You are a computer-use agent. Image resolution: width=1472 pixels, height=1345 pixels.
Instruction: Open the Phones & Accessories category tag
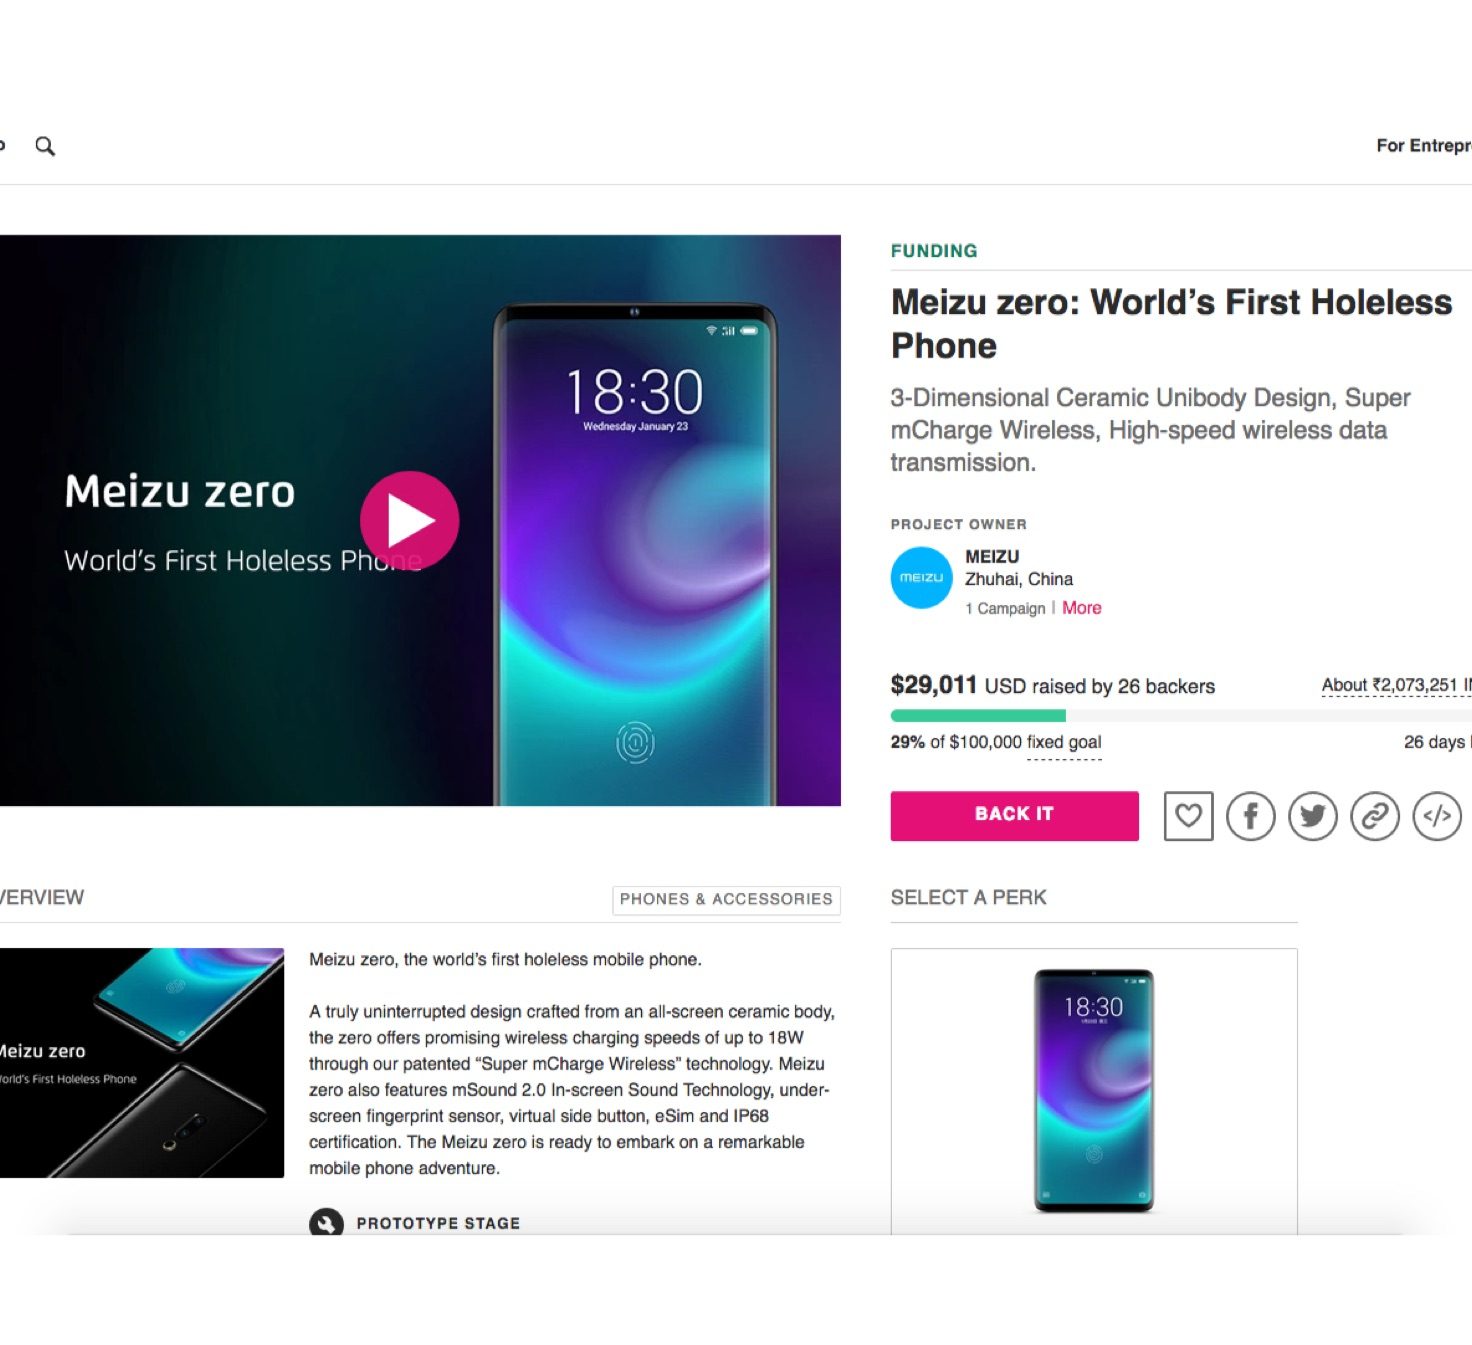726,899
